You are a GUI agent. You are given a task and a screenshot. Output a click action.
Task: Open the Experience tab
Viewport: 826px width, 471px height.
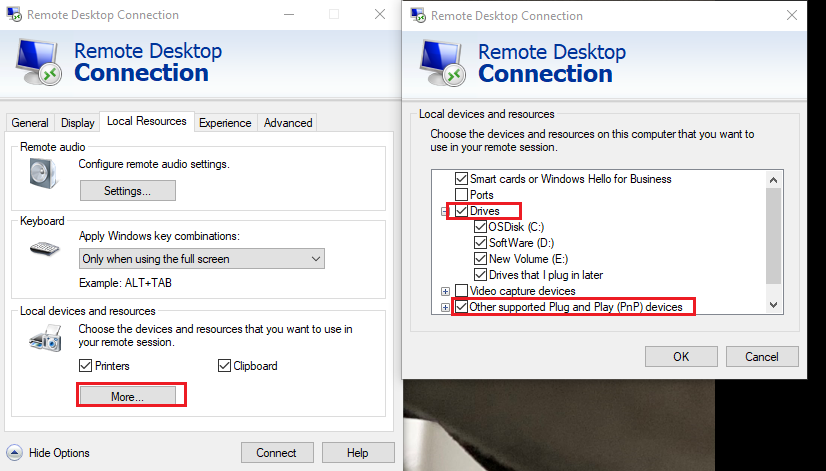click(225, 123)
